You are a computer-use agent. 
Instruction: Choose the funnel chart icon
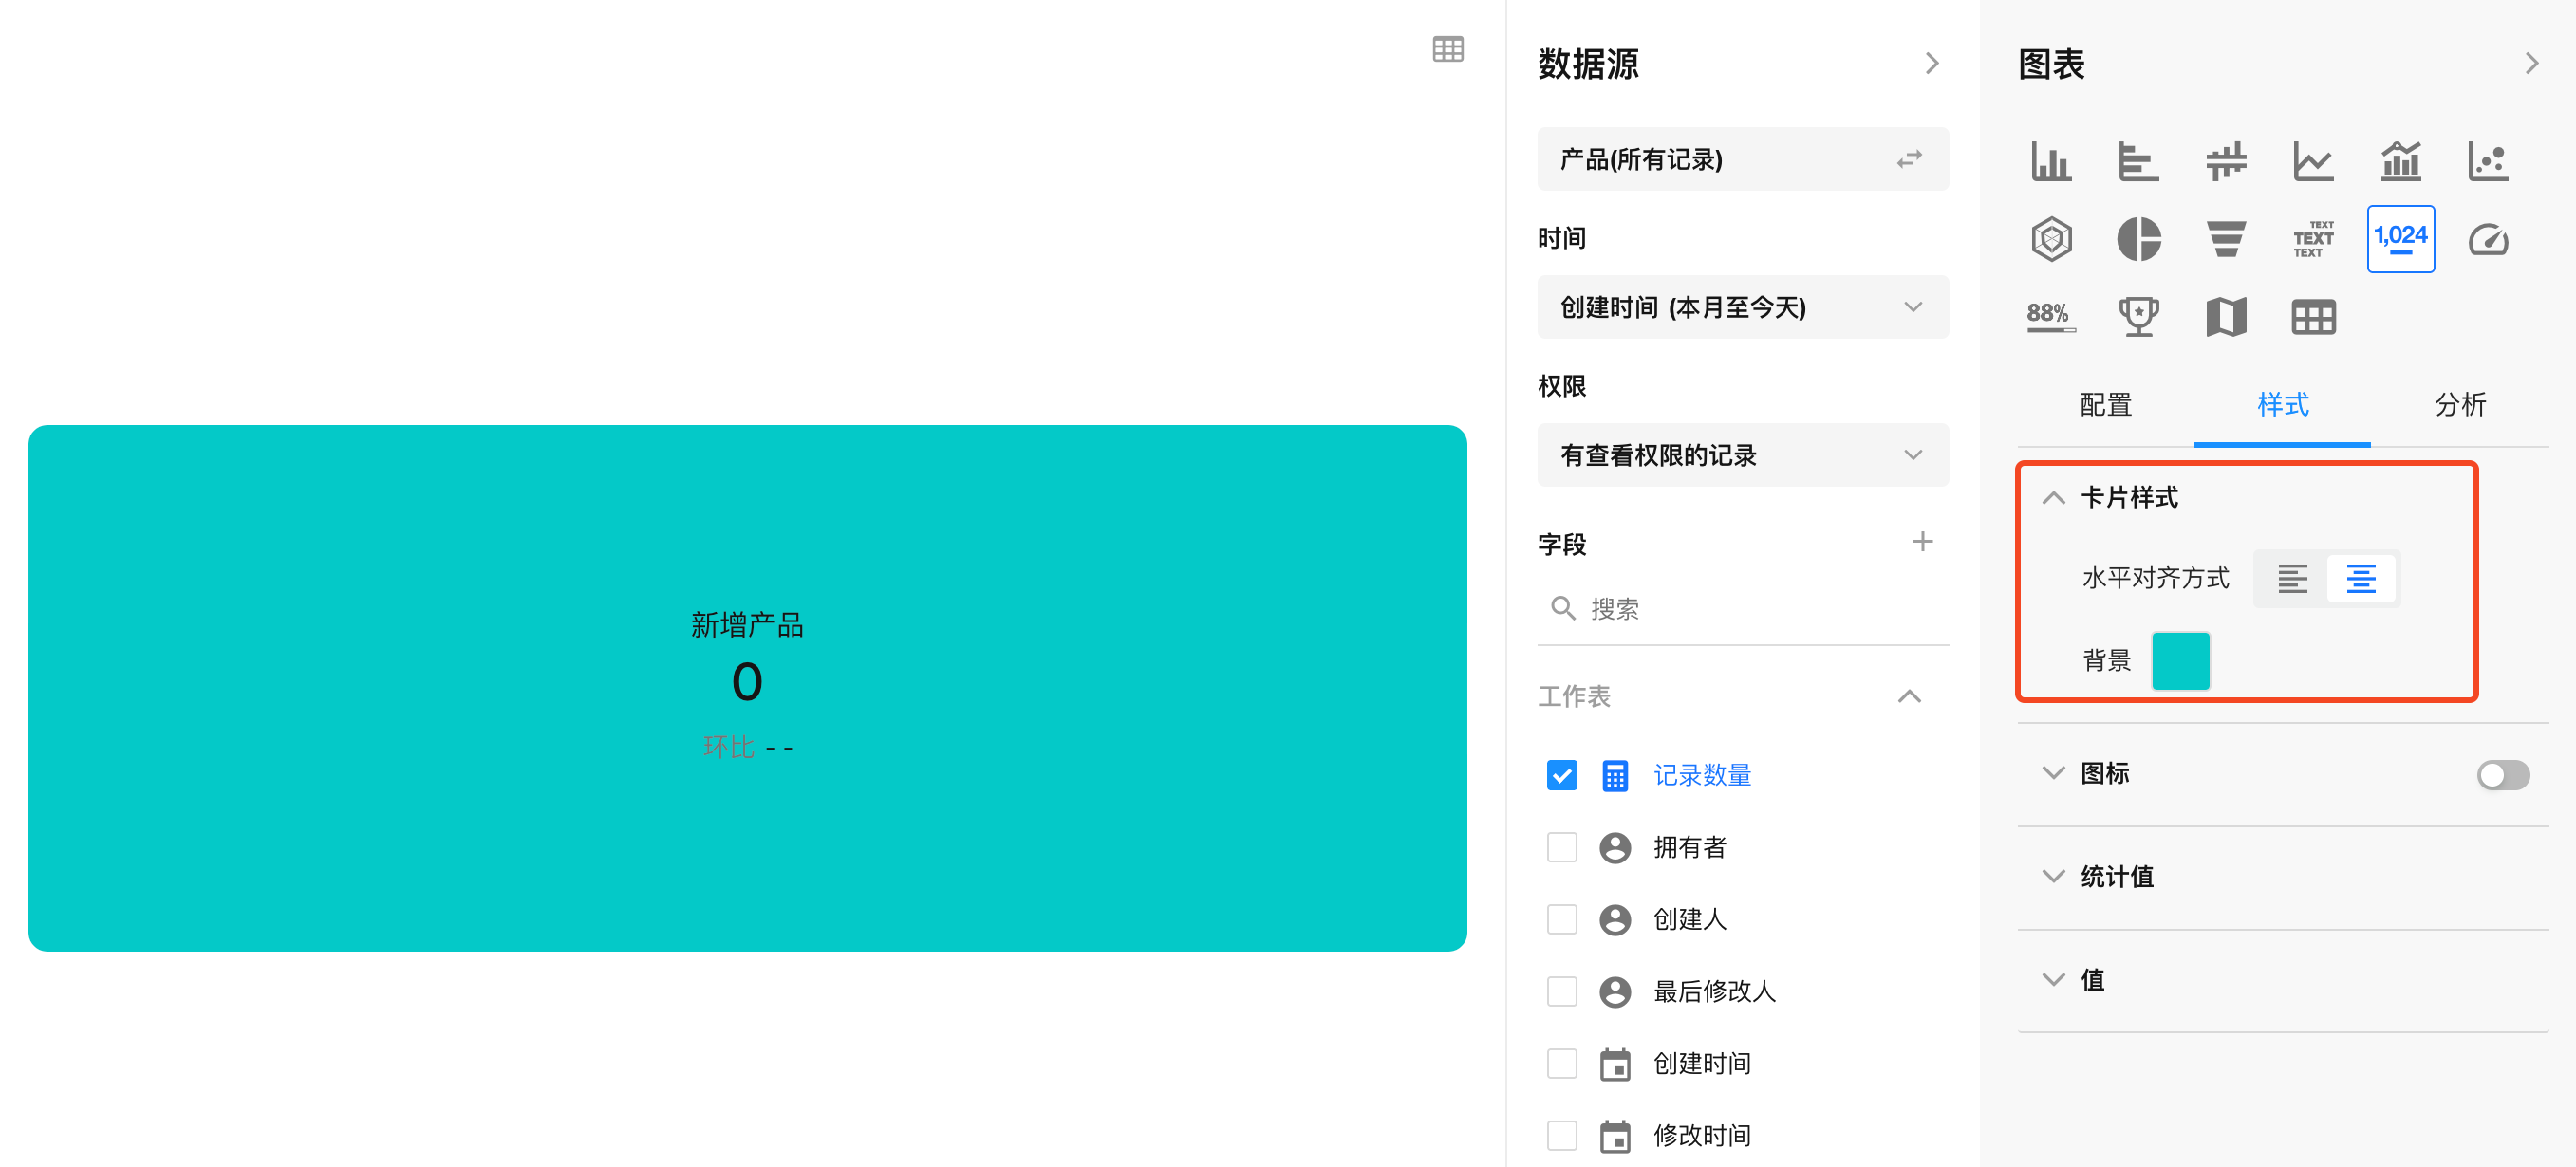(x=2225, y=239)
